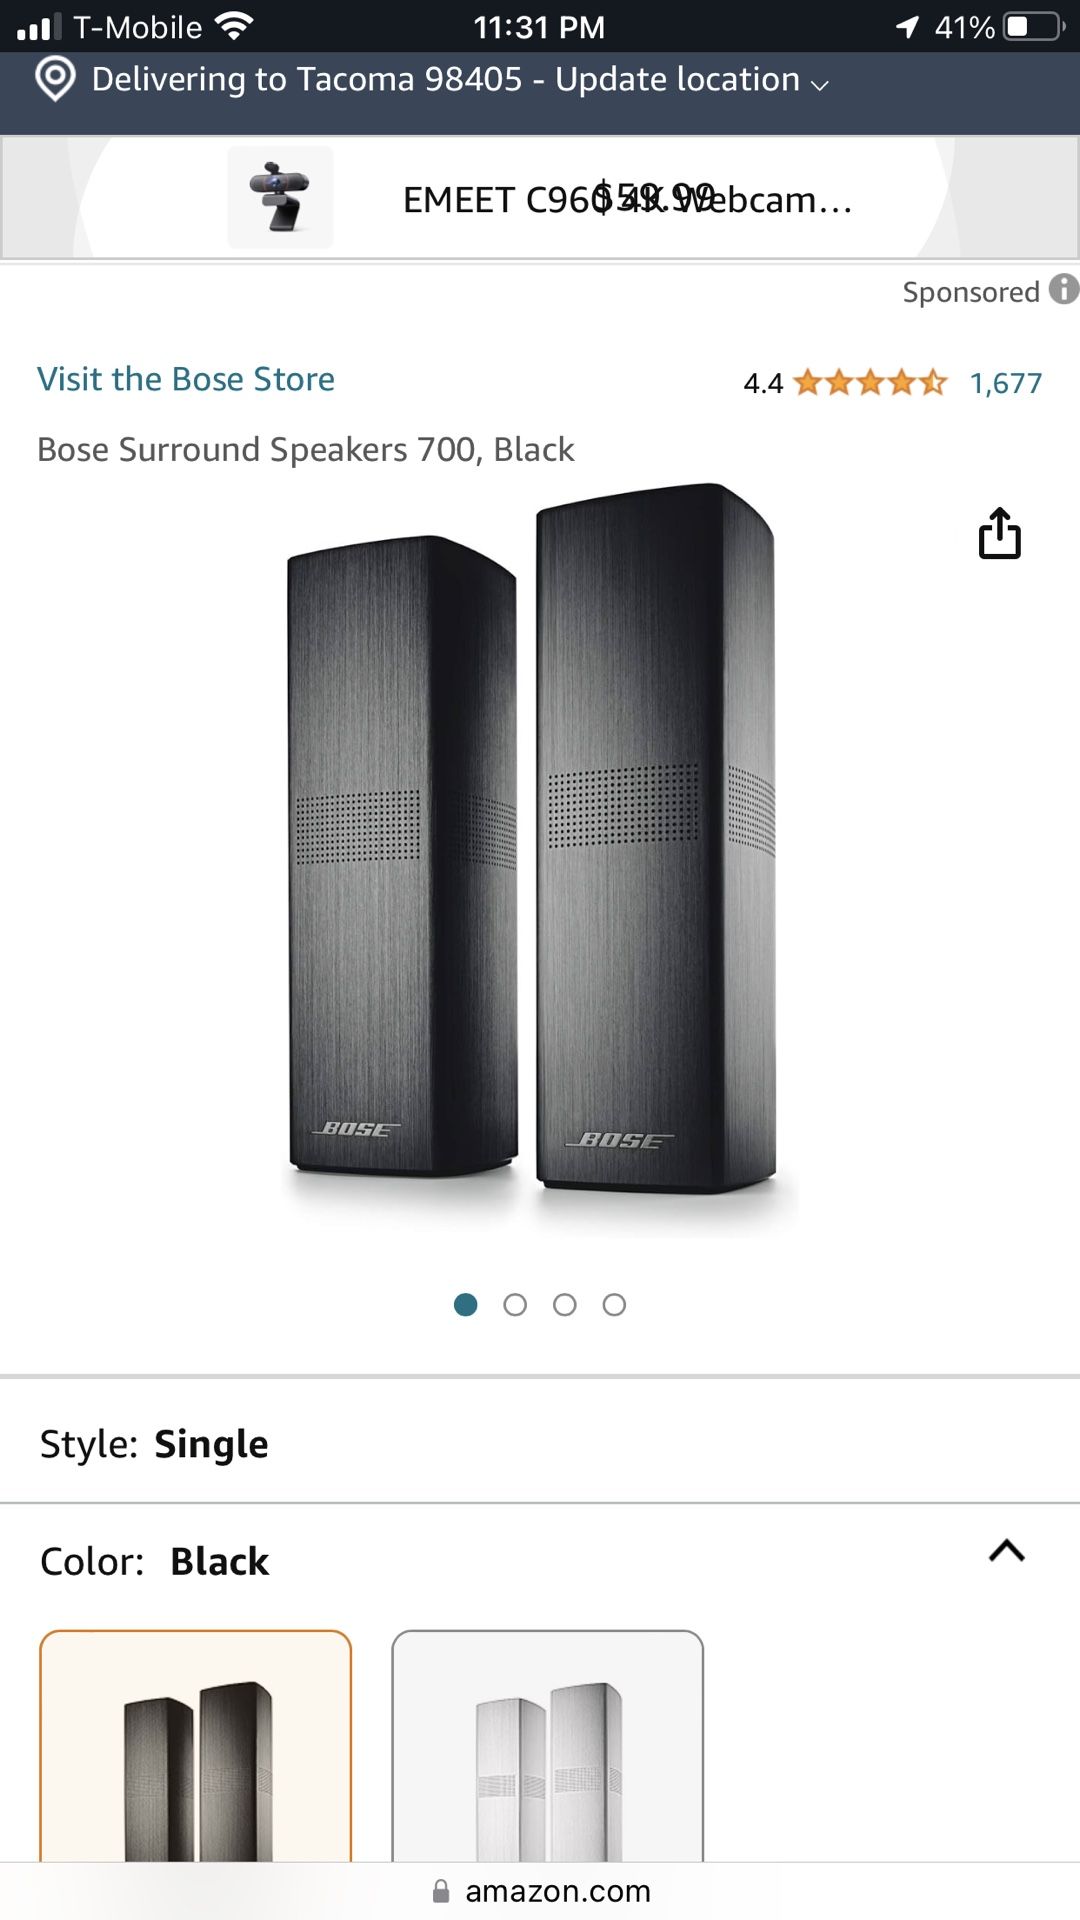Open the 1,677 ratings link
This screenshot has height=1920, width=1080.
tap(1005, 383)
